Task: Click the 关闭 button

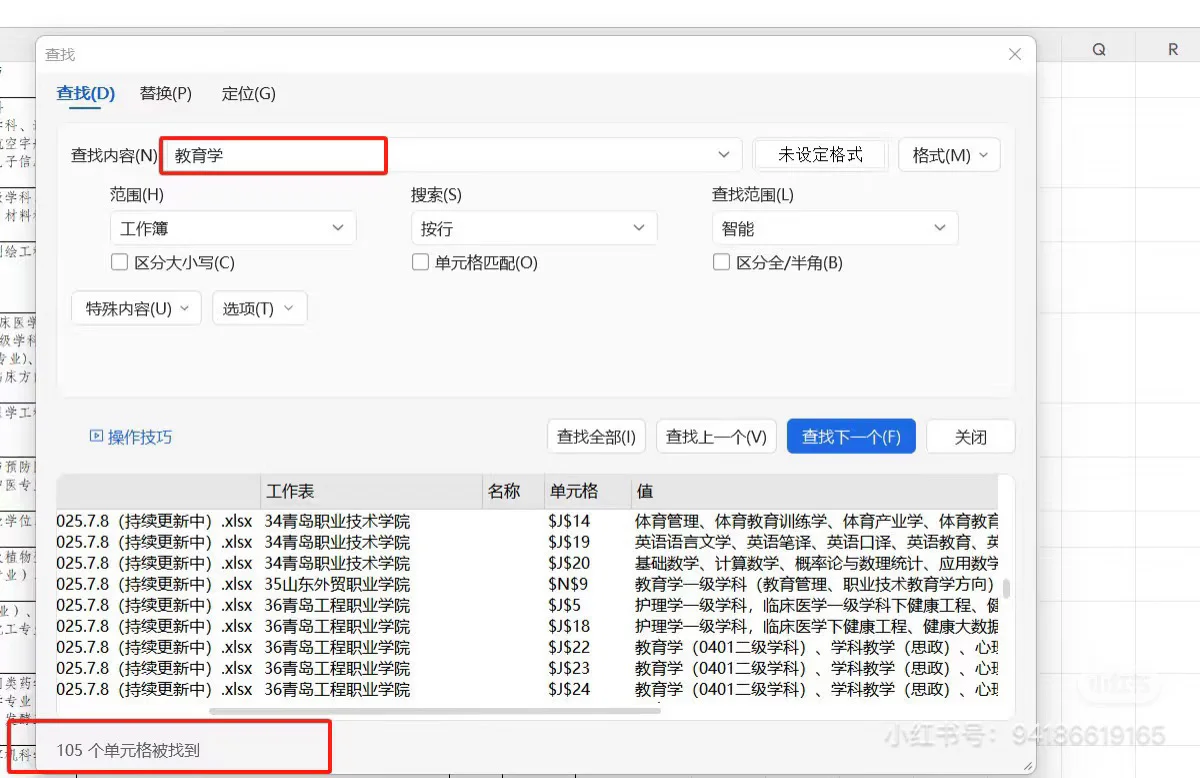Action: [x=971, y=437]
